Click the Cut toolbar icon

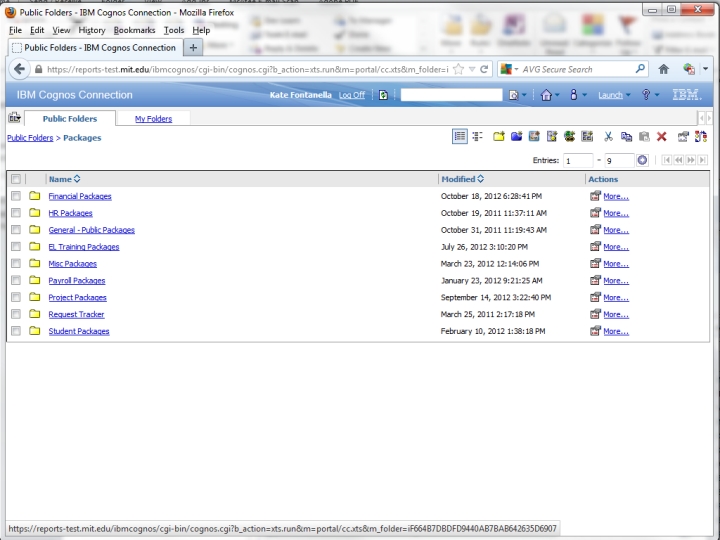pyautogui.click(x=608, y=137)
